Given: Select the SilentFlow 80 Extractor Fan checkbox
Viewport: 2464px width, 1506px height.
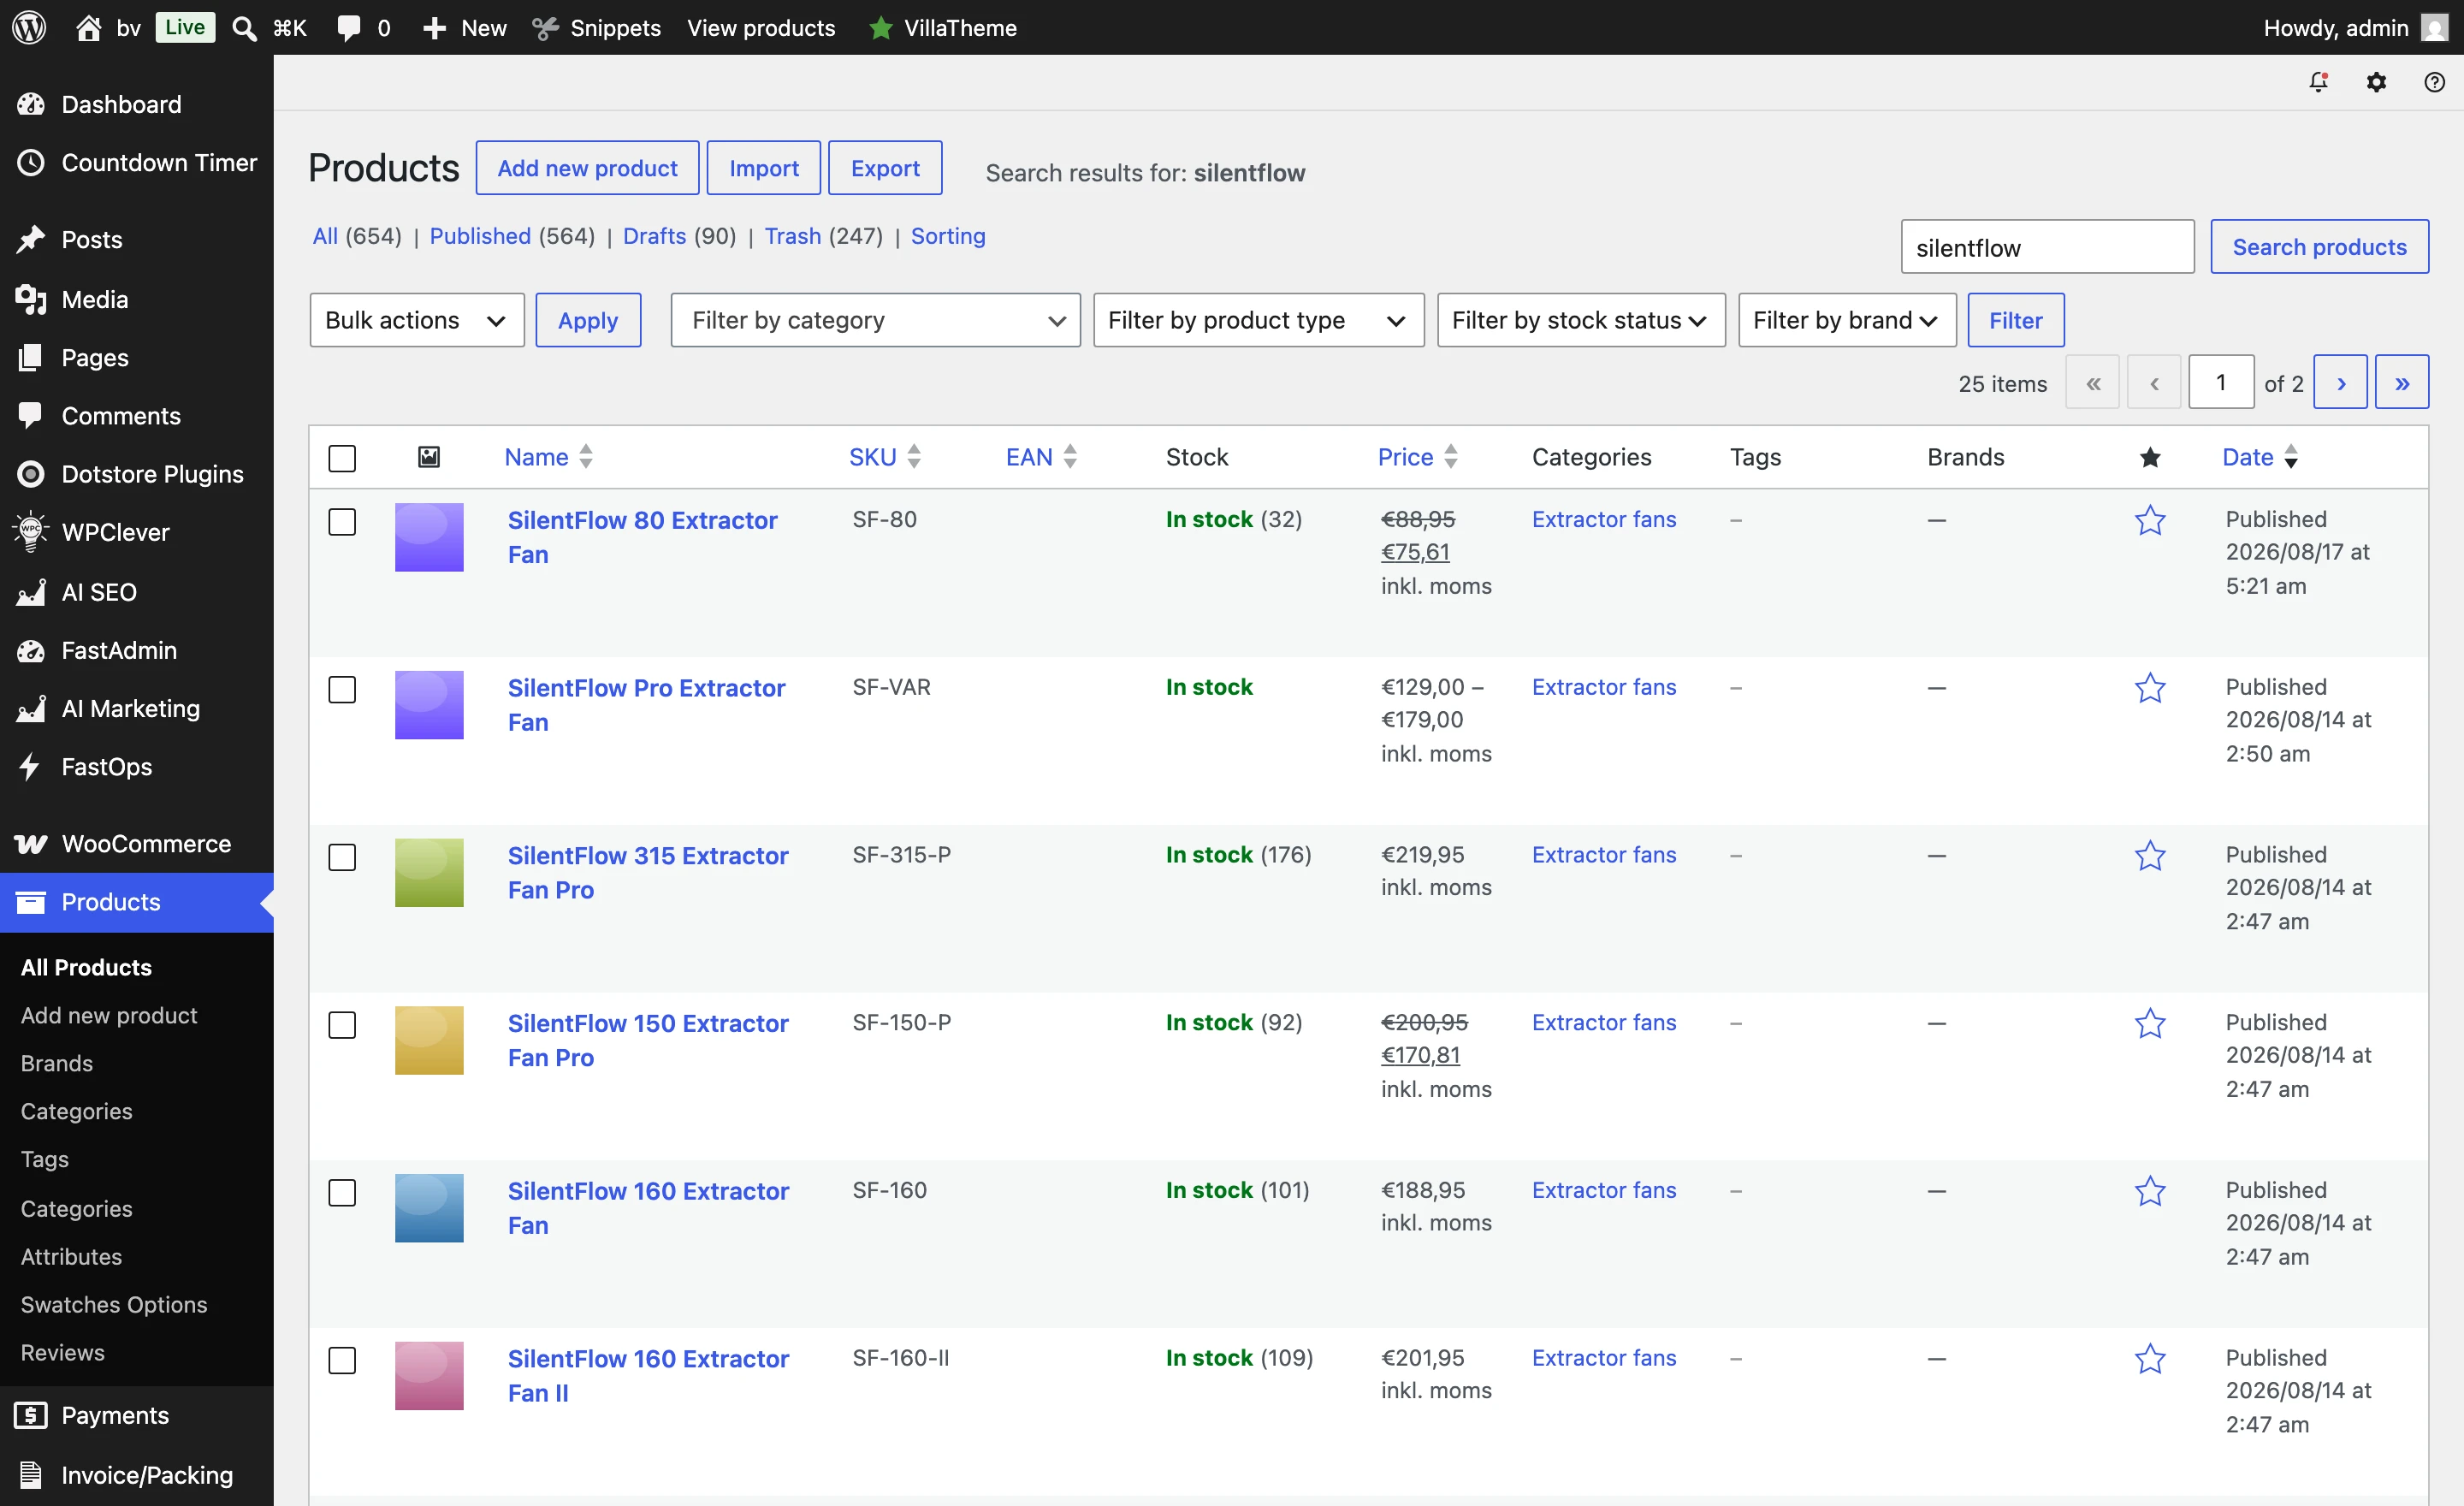Looking at the screenshot, I should coord(342,522).
